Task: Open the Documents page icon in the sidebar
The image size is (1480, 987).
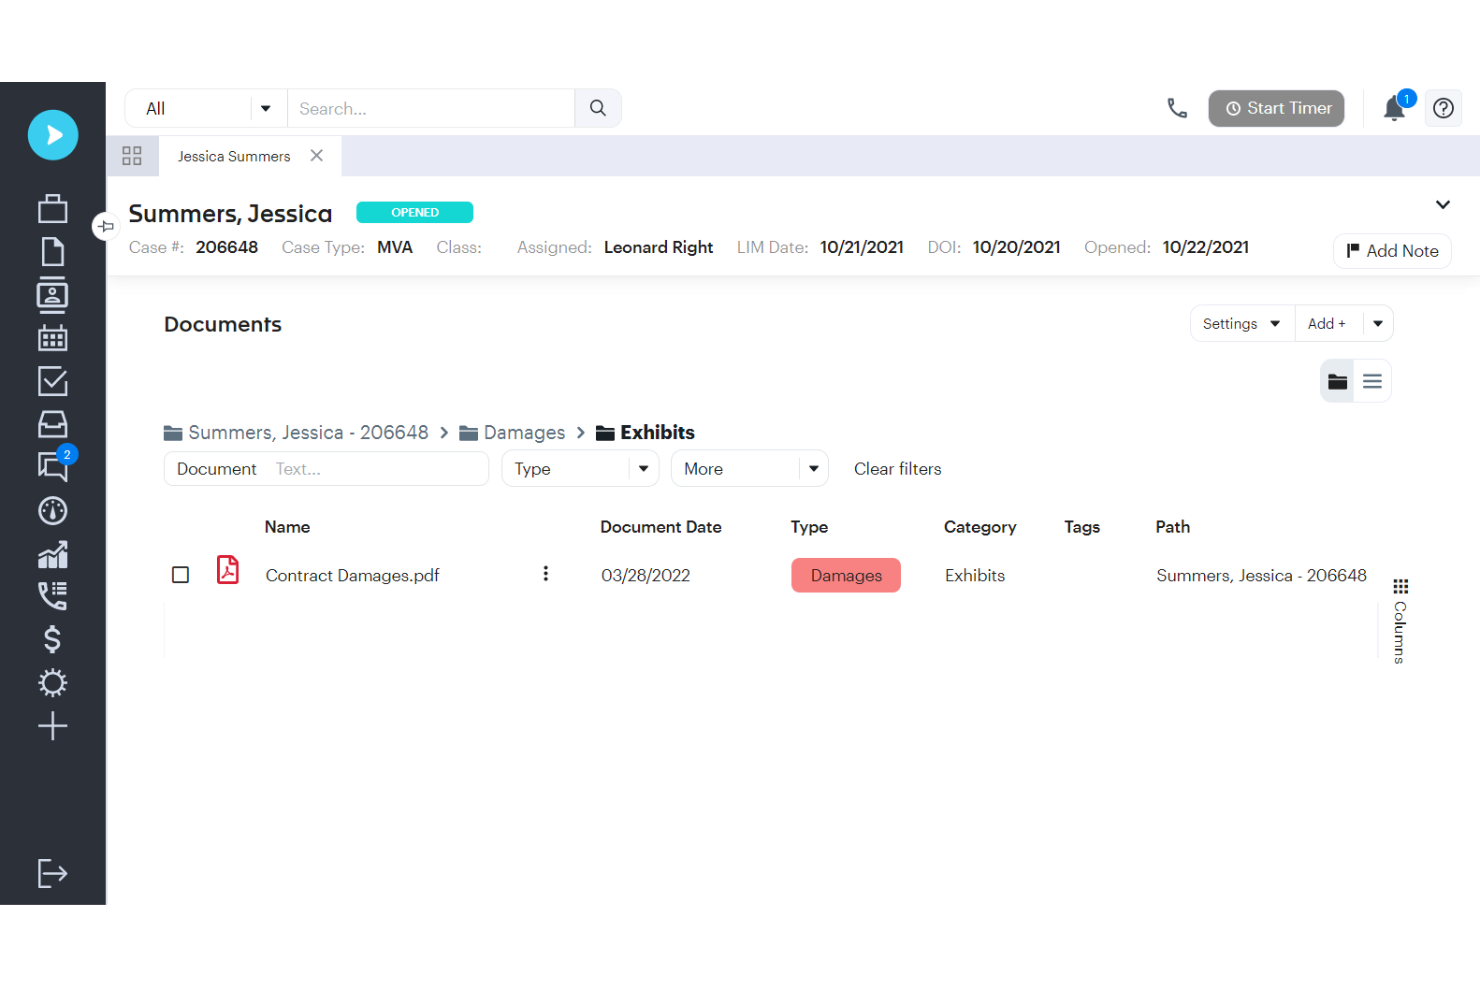Action: [x=53, y=252]
